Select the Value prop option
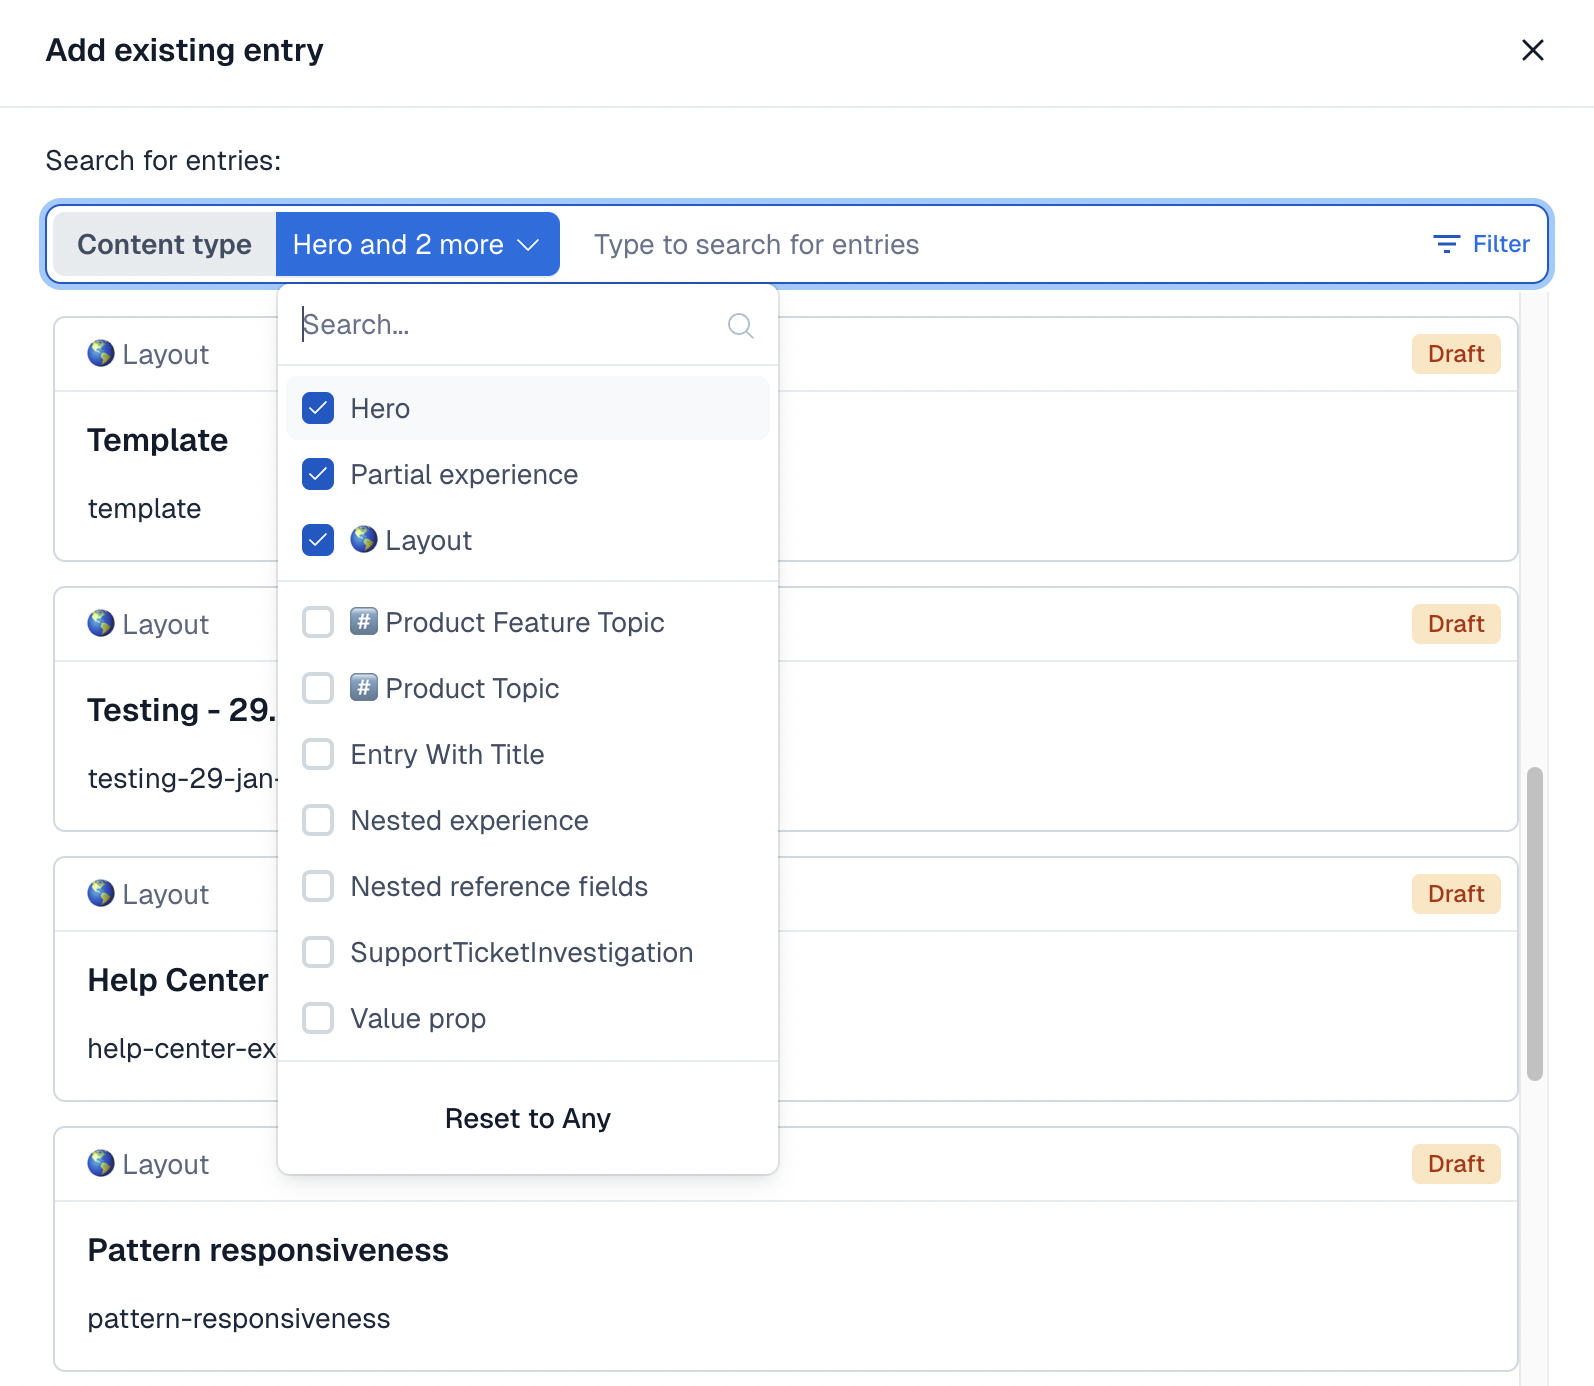The width and height of the screenshot is (1594, 1386). click(418, 1018)
